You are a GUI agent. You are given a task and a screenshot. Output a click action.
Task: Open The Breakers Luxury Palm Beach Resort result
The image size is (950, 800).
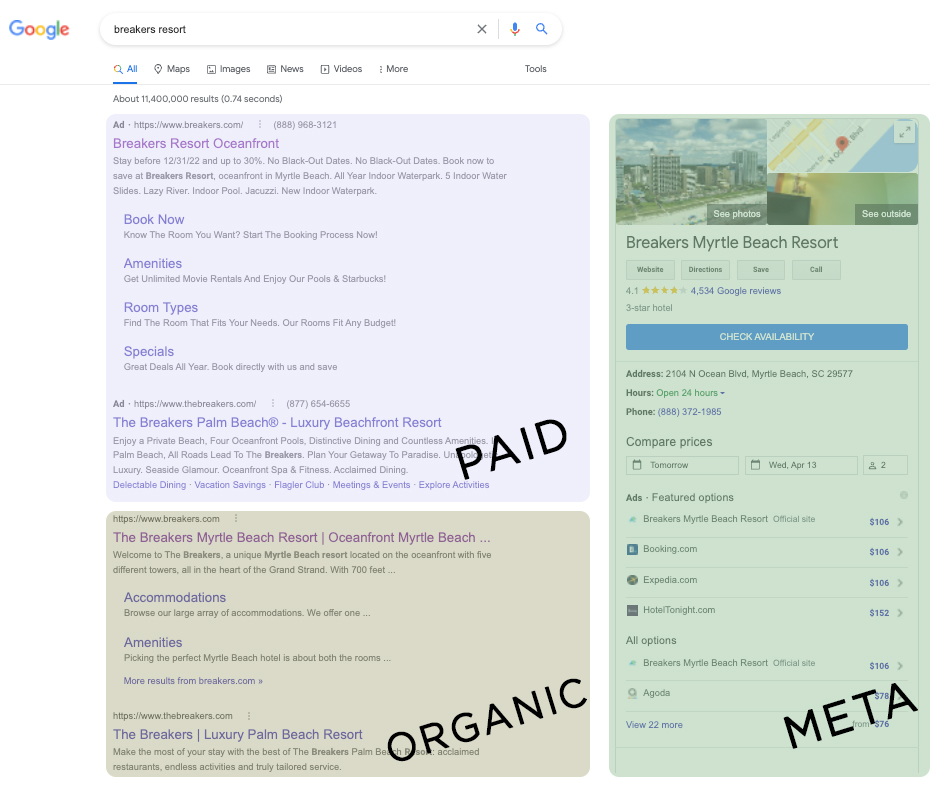click(238, 735)
